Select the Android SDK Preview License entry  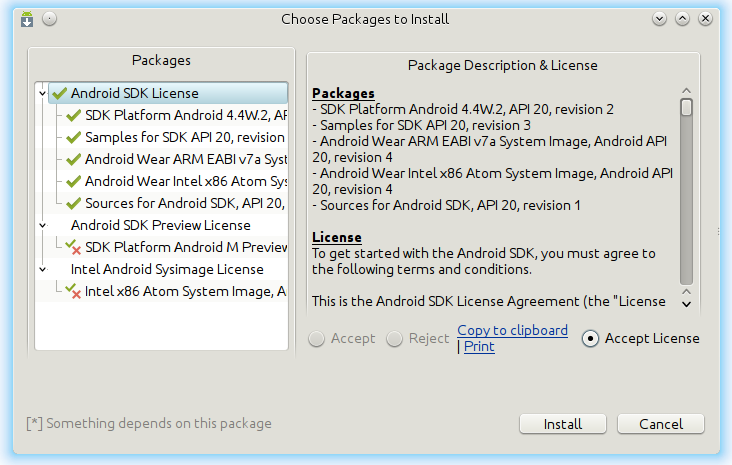tap(160, 225)
